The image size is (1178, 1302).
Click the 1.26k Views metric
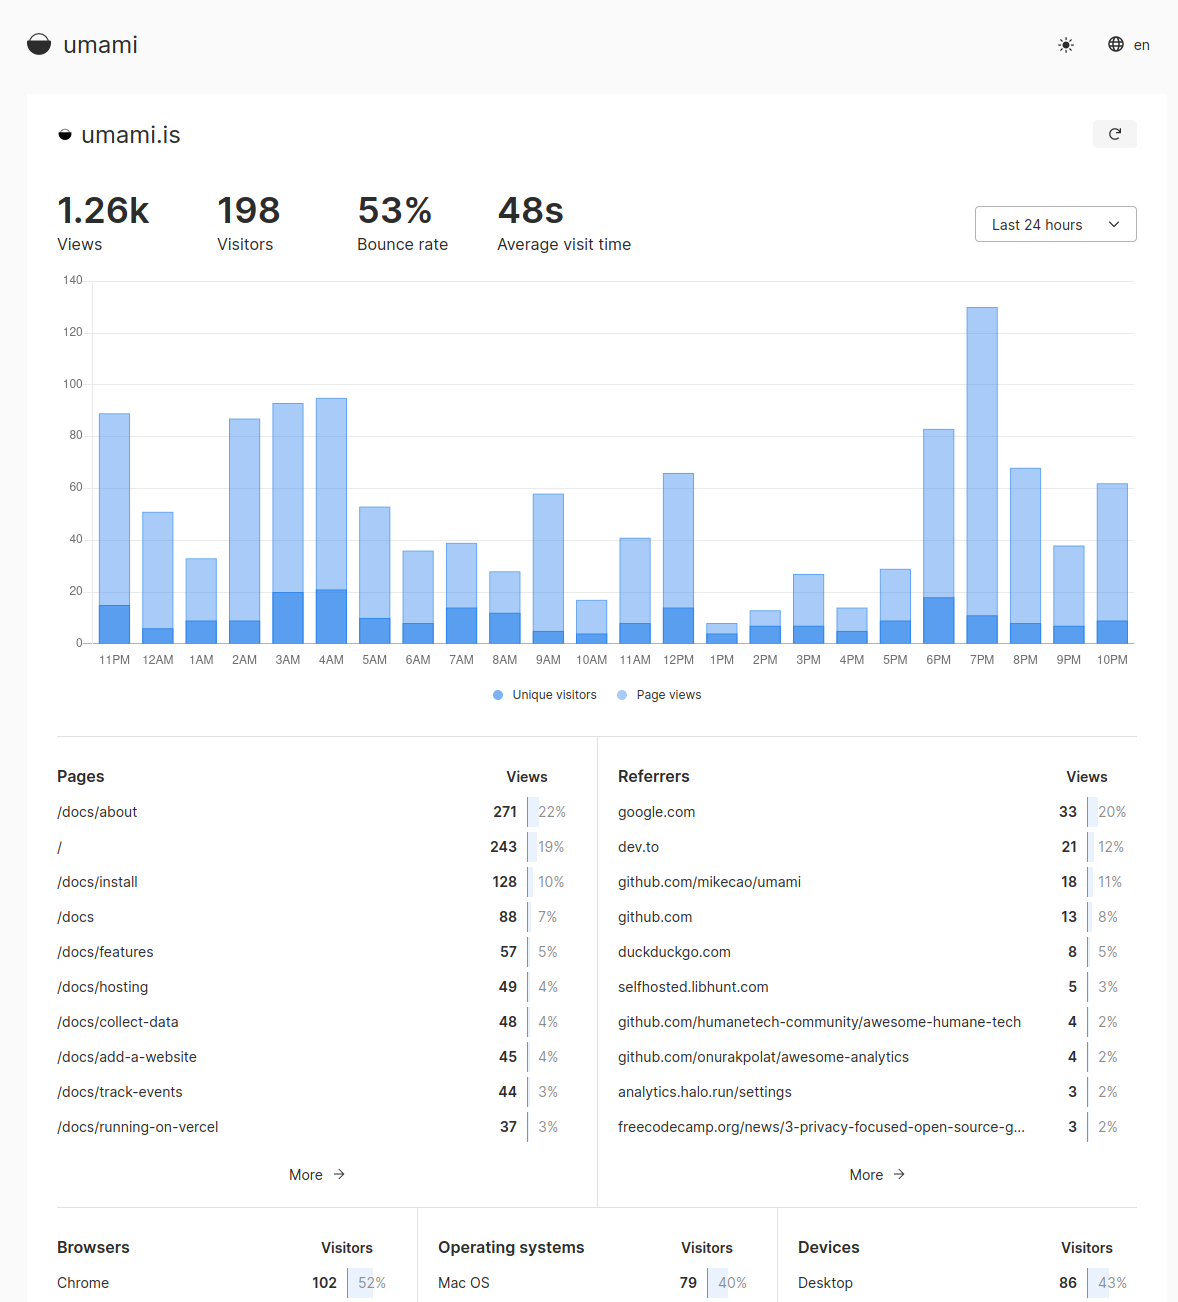click(103, 223)
